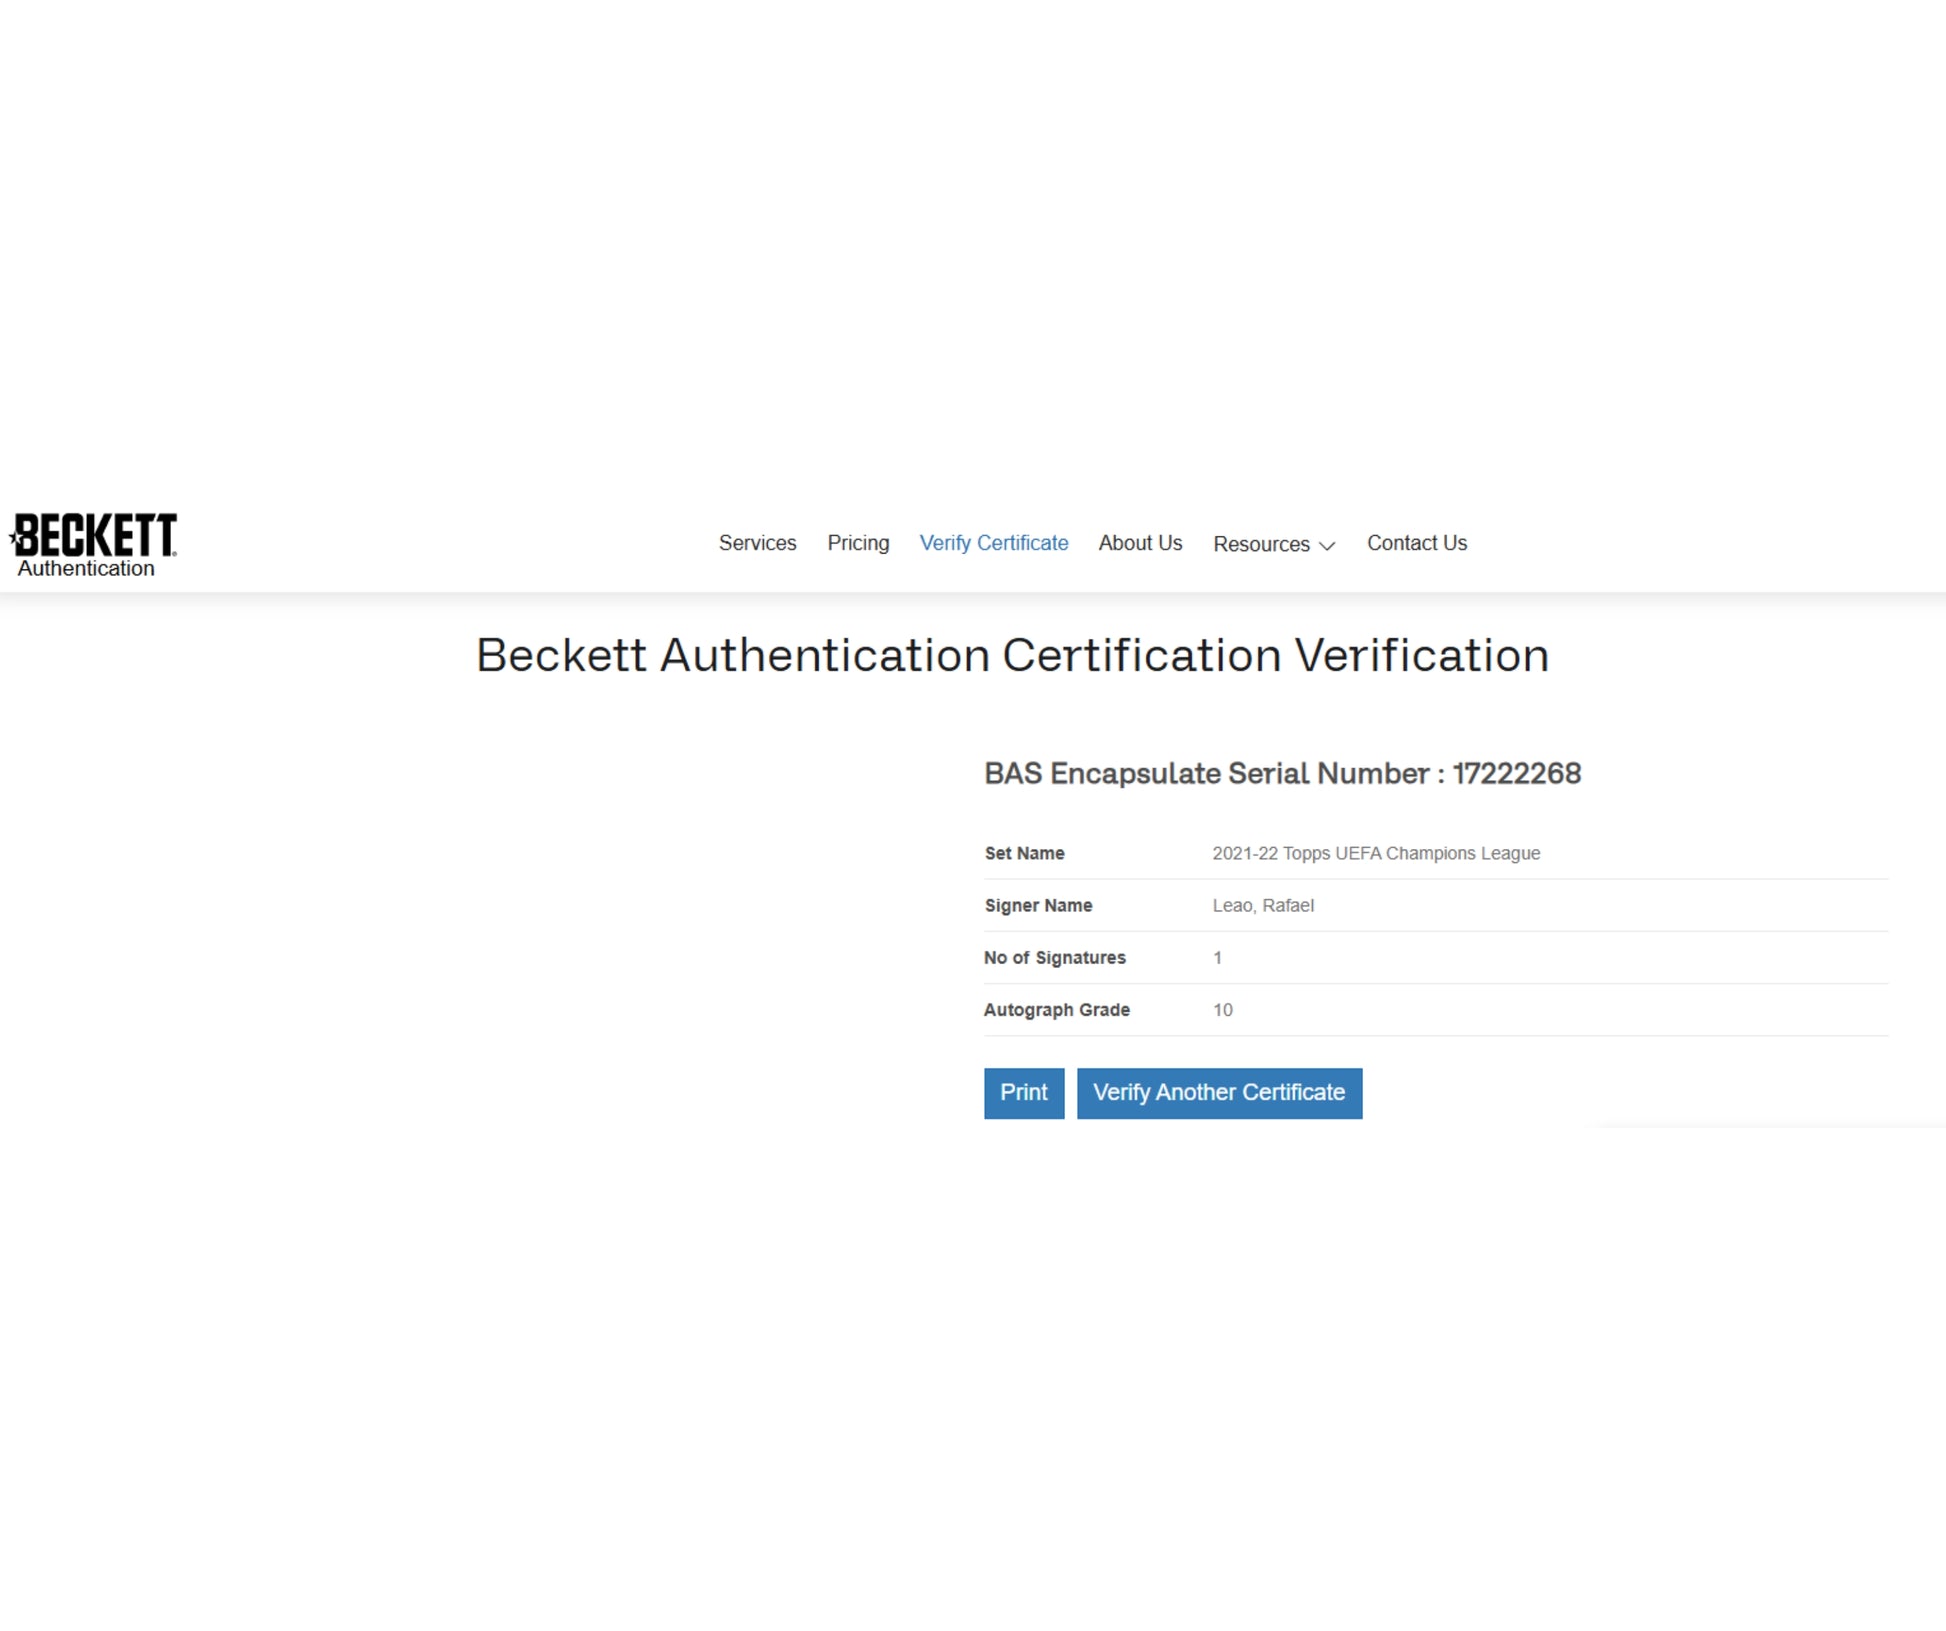Click the BAS Encapsulate Serial Number heading
The image size is (1946, 1631).
(x=1282, y=773)
